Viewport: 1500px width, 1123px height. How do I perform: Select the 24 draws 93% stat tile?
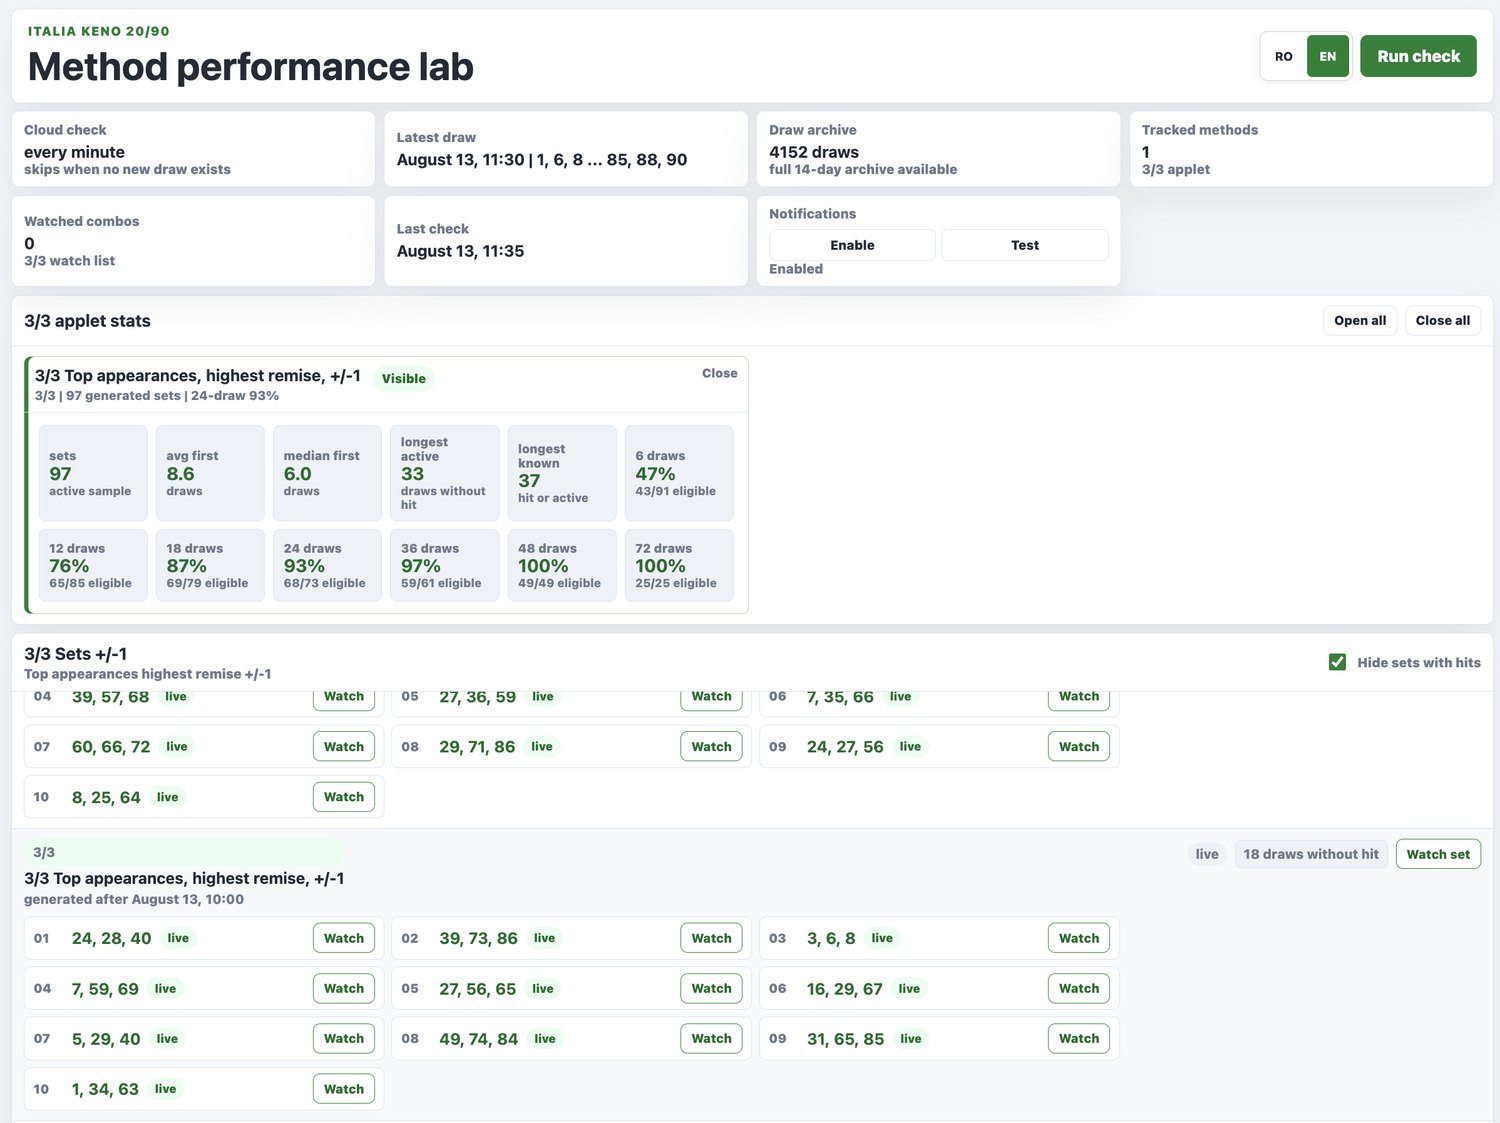pyautogui.click(x=327, y=565)
